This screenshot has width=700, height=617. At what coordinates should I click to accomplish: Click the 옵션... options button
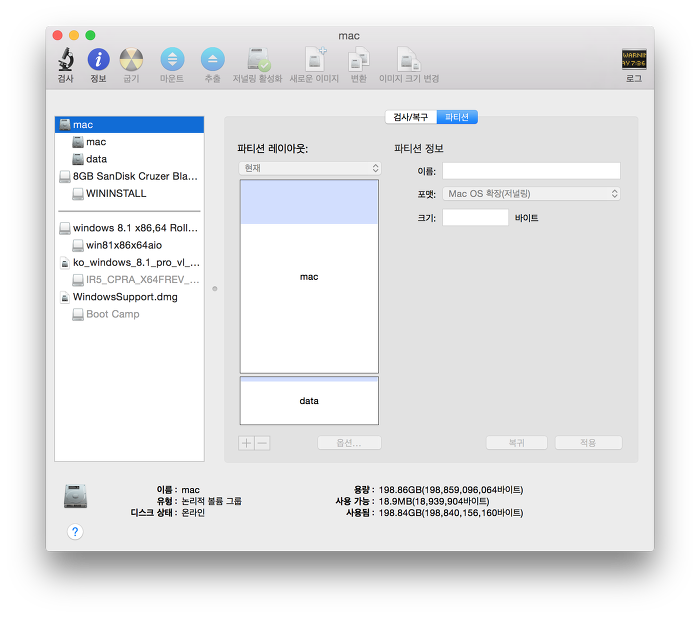click(349, 443)
